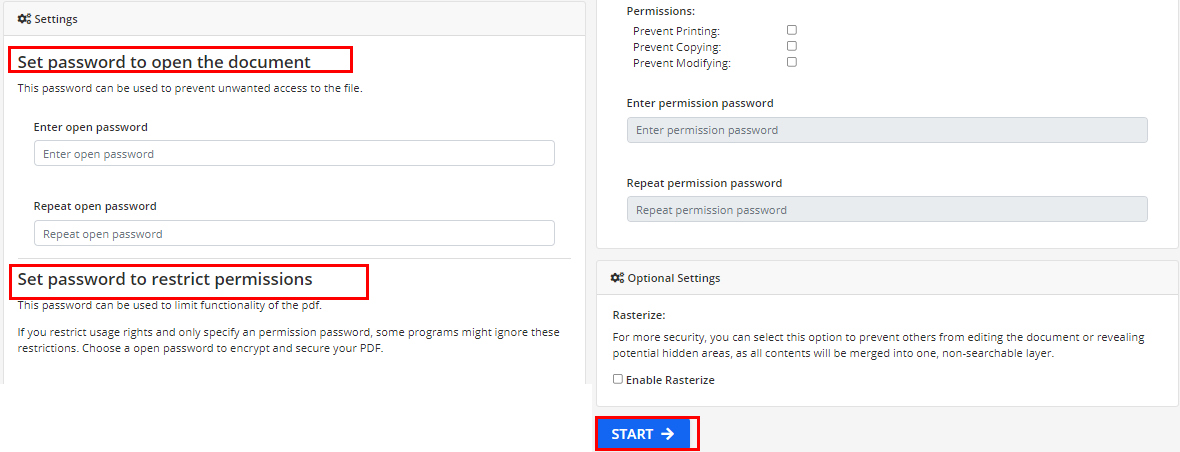Tick the Prevent Copying checkbox
Viewport: 1180px width, 452px height.
pyautogui.click(x=792, y=46)
